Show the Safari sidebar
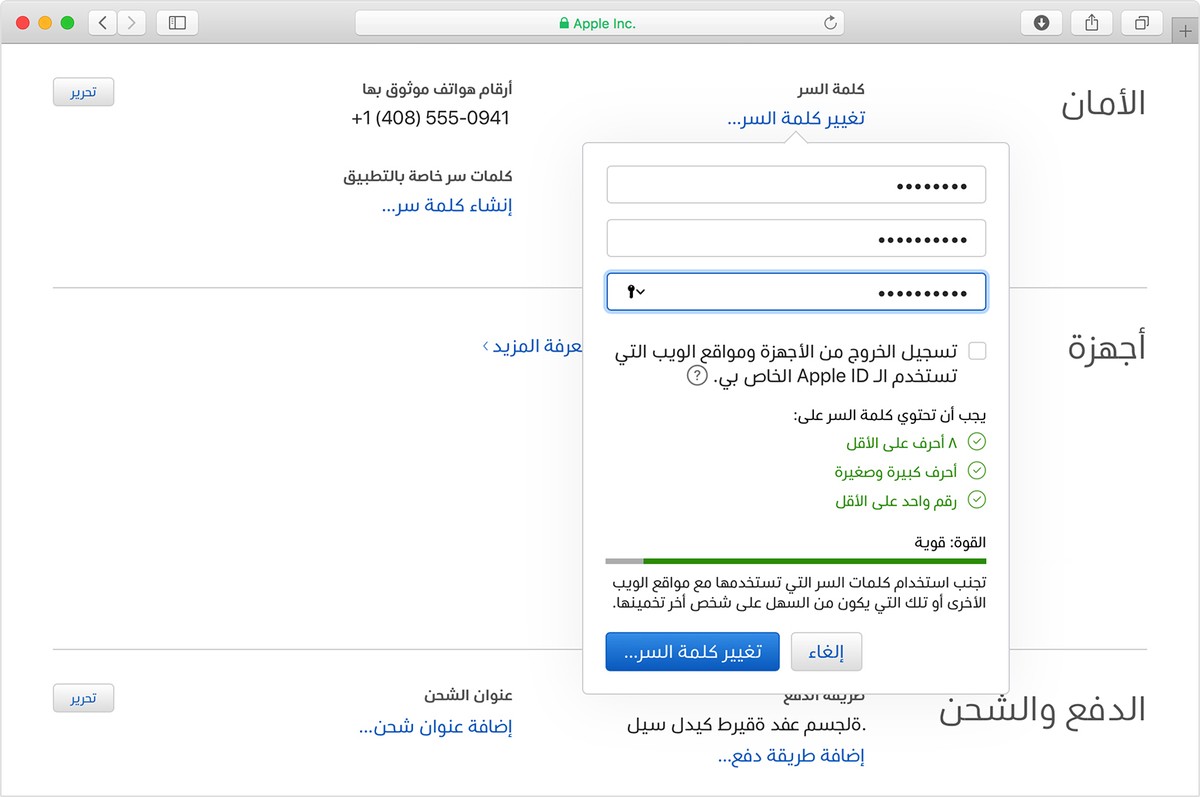The image size is (1200, 797). coord(177,22)
